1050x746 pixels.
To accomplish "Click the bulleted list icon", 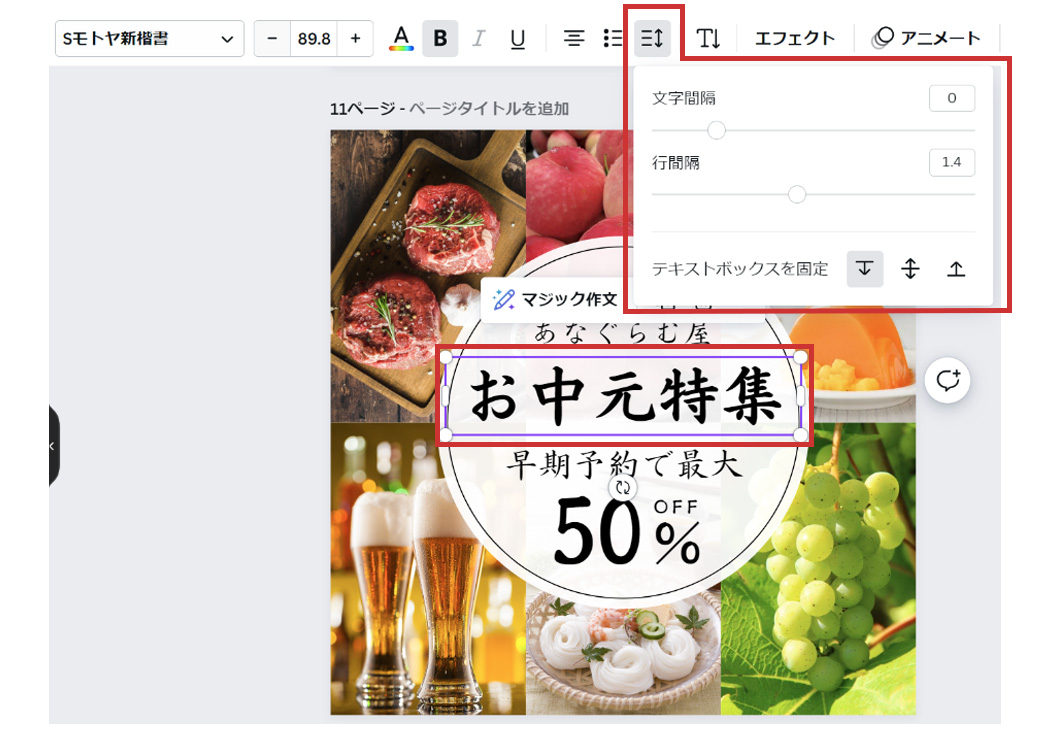I will tap(613, 39).
